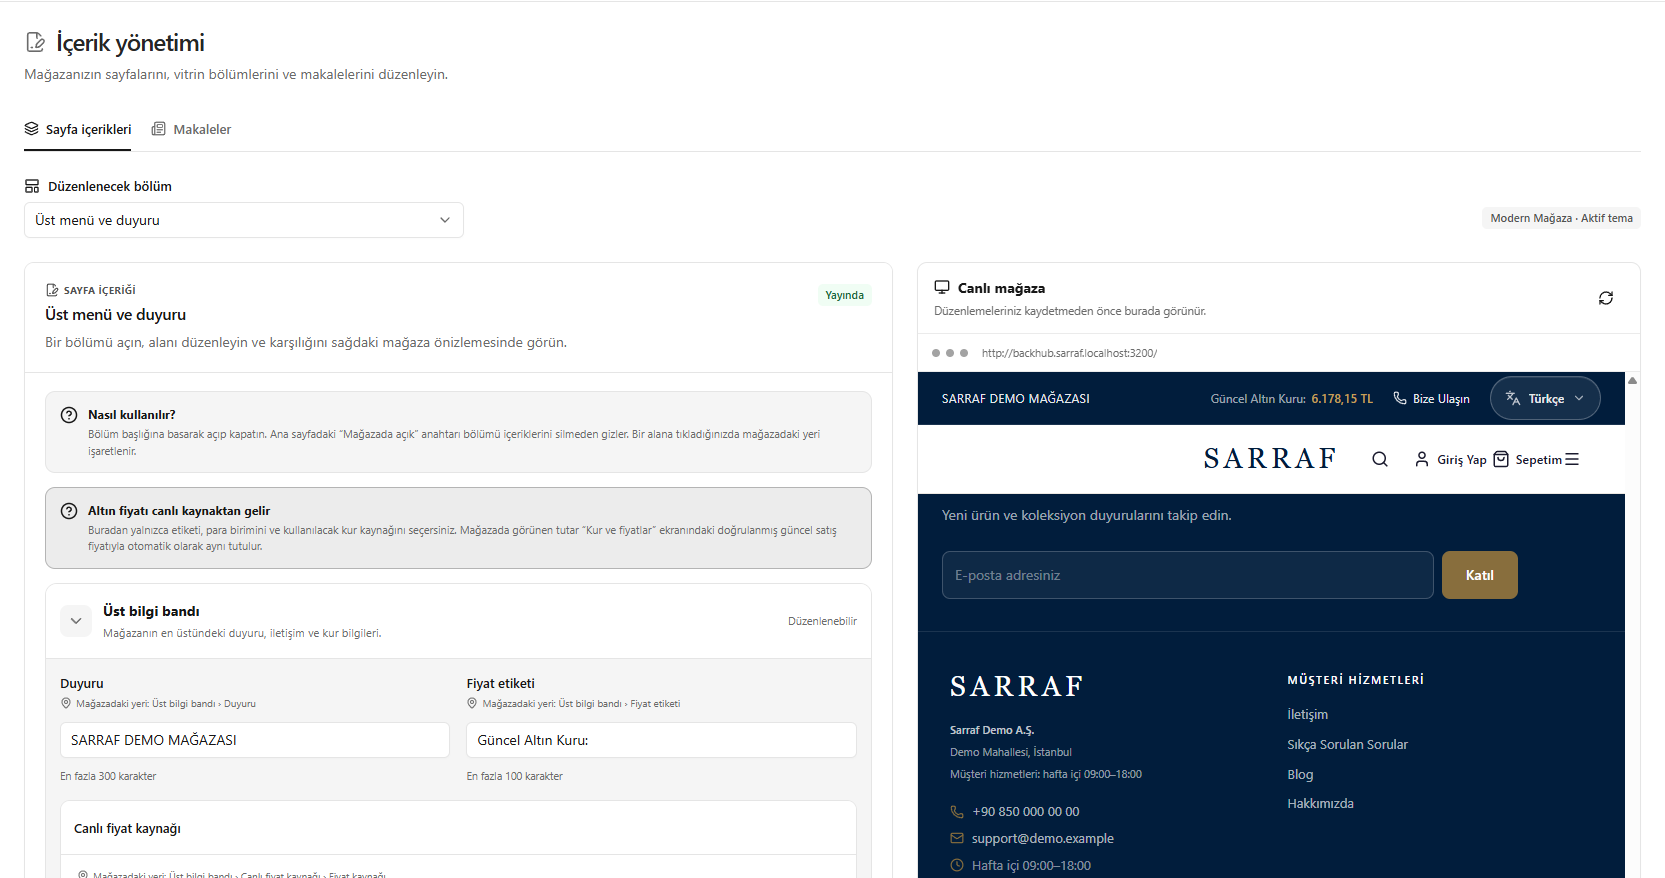Click the MÜŞTERİ HİZMETLERİ footer heading

(x=1355, y=680)
